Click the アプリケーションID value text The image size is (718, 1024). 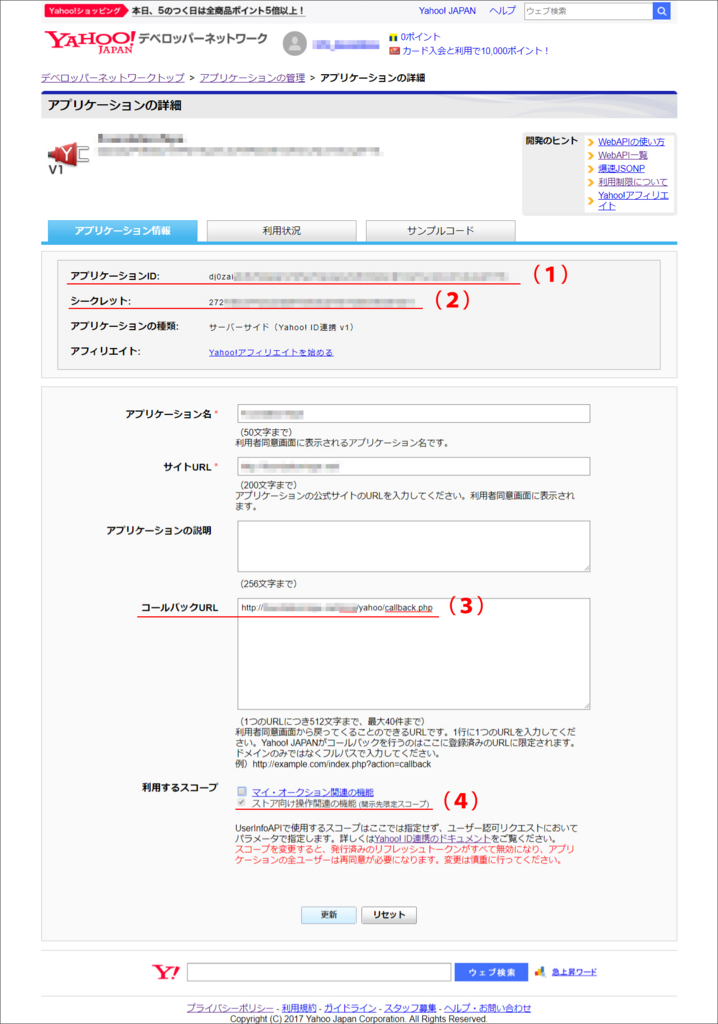click(x=357, y=276)
